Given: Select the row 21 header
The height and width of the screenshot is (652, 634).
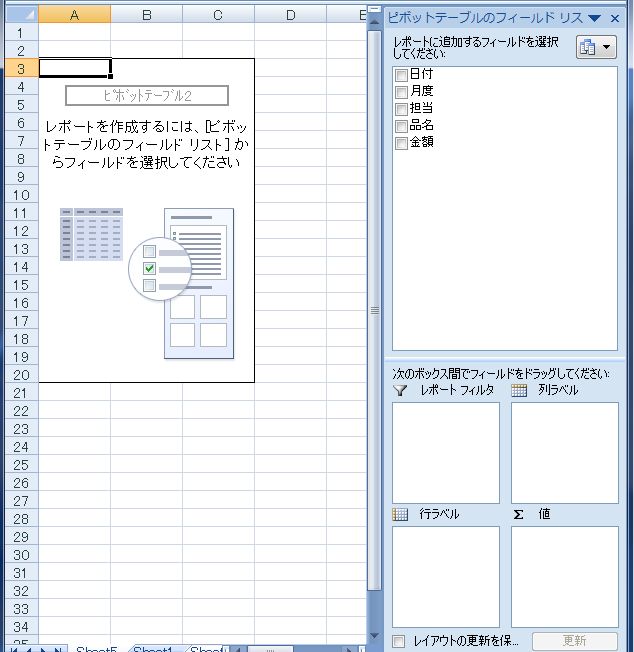Looking at the screenshot, I should [x=19, y=392].
